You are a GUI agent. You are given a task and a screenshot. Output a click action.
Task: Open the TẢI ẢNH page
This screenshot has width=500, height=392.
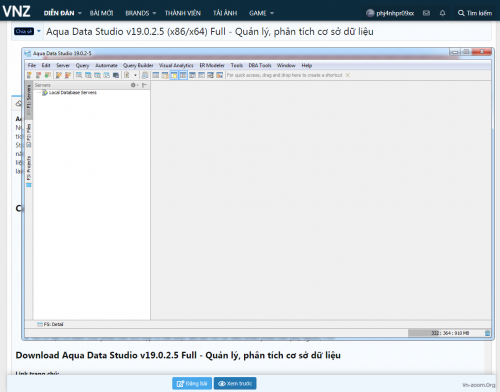225,13
